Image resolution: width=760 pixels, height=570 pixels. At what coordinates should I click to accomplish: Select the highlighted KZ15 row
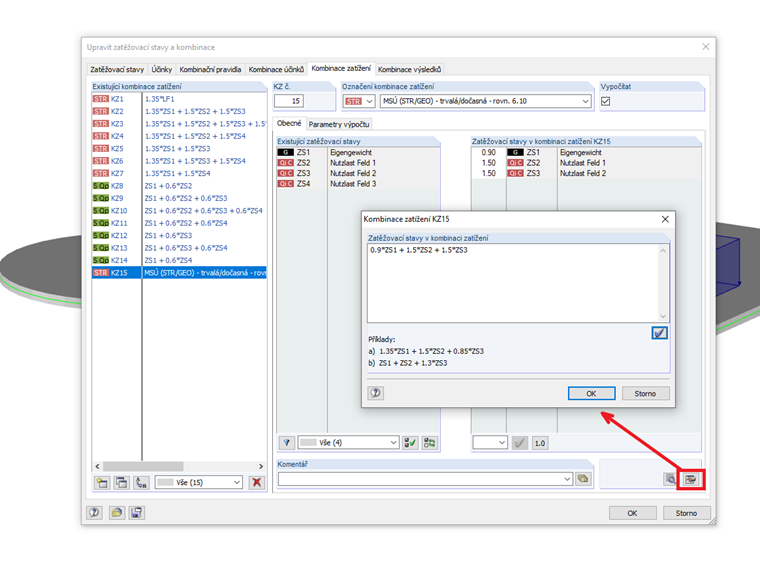pos(179,272)
